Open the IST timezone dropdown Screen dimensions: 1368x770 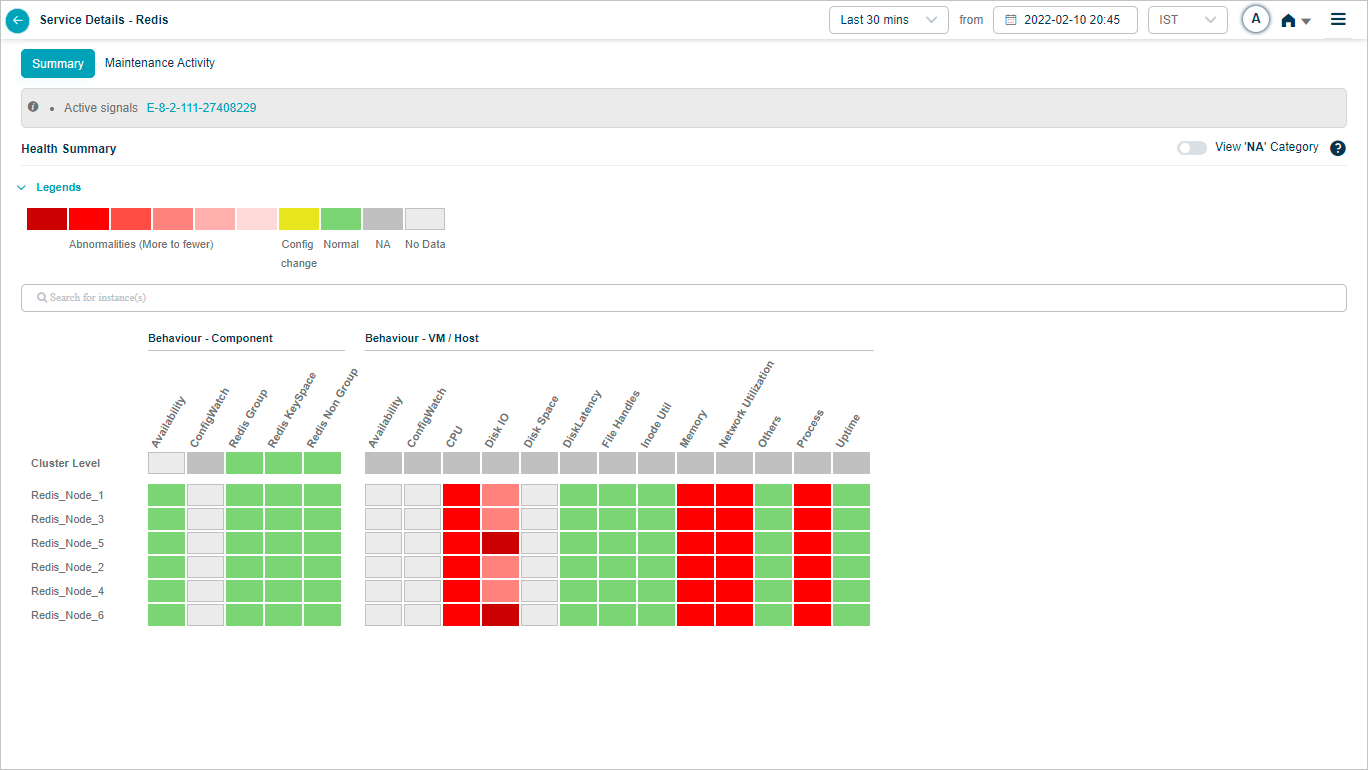click(x=1187, y=20)
